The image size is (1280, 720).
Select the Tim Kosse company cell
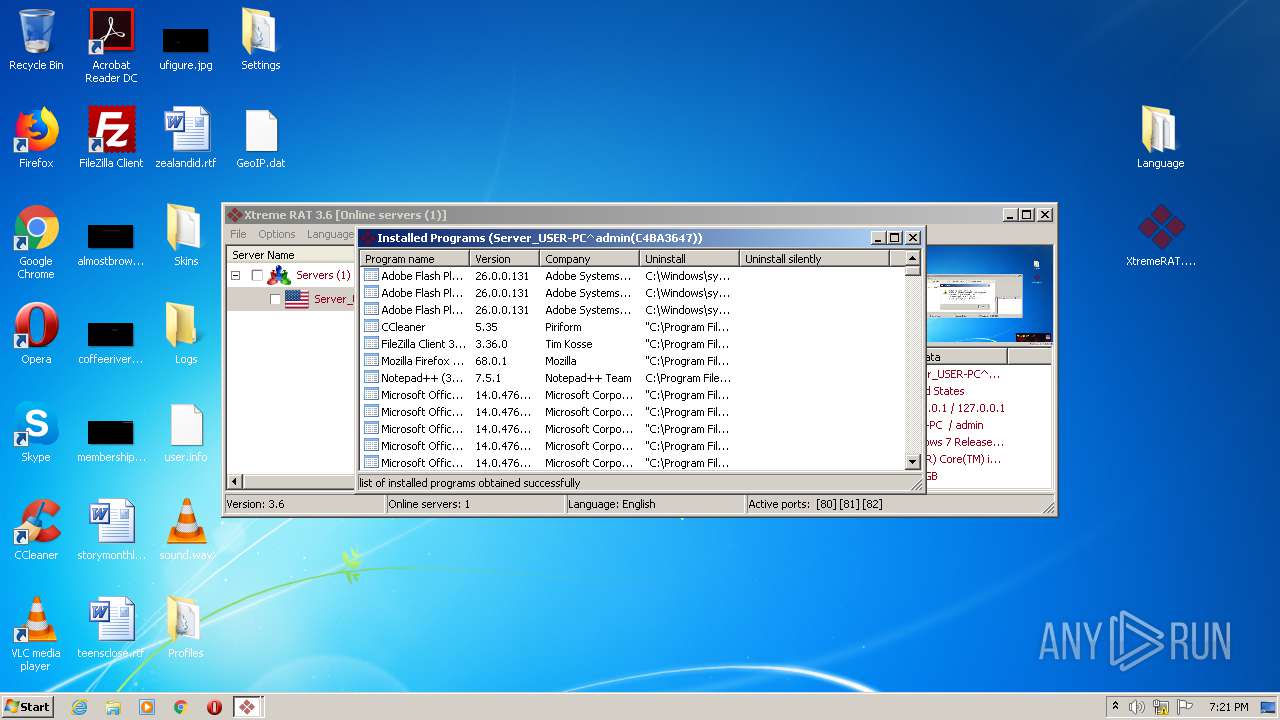click(568, 344)
